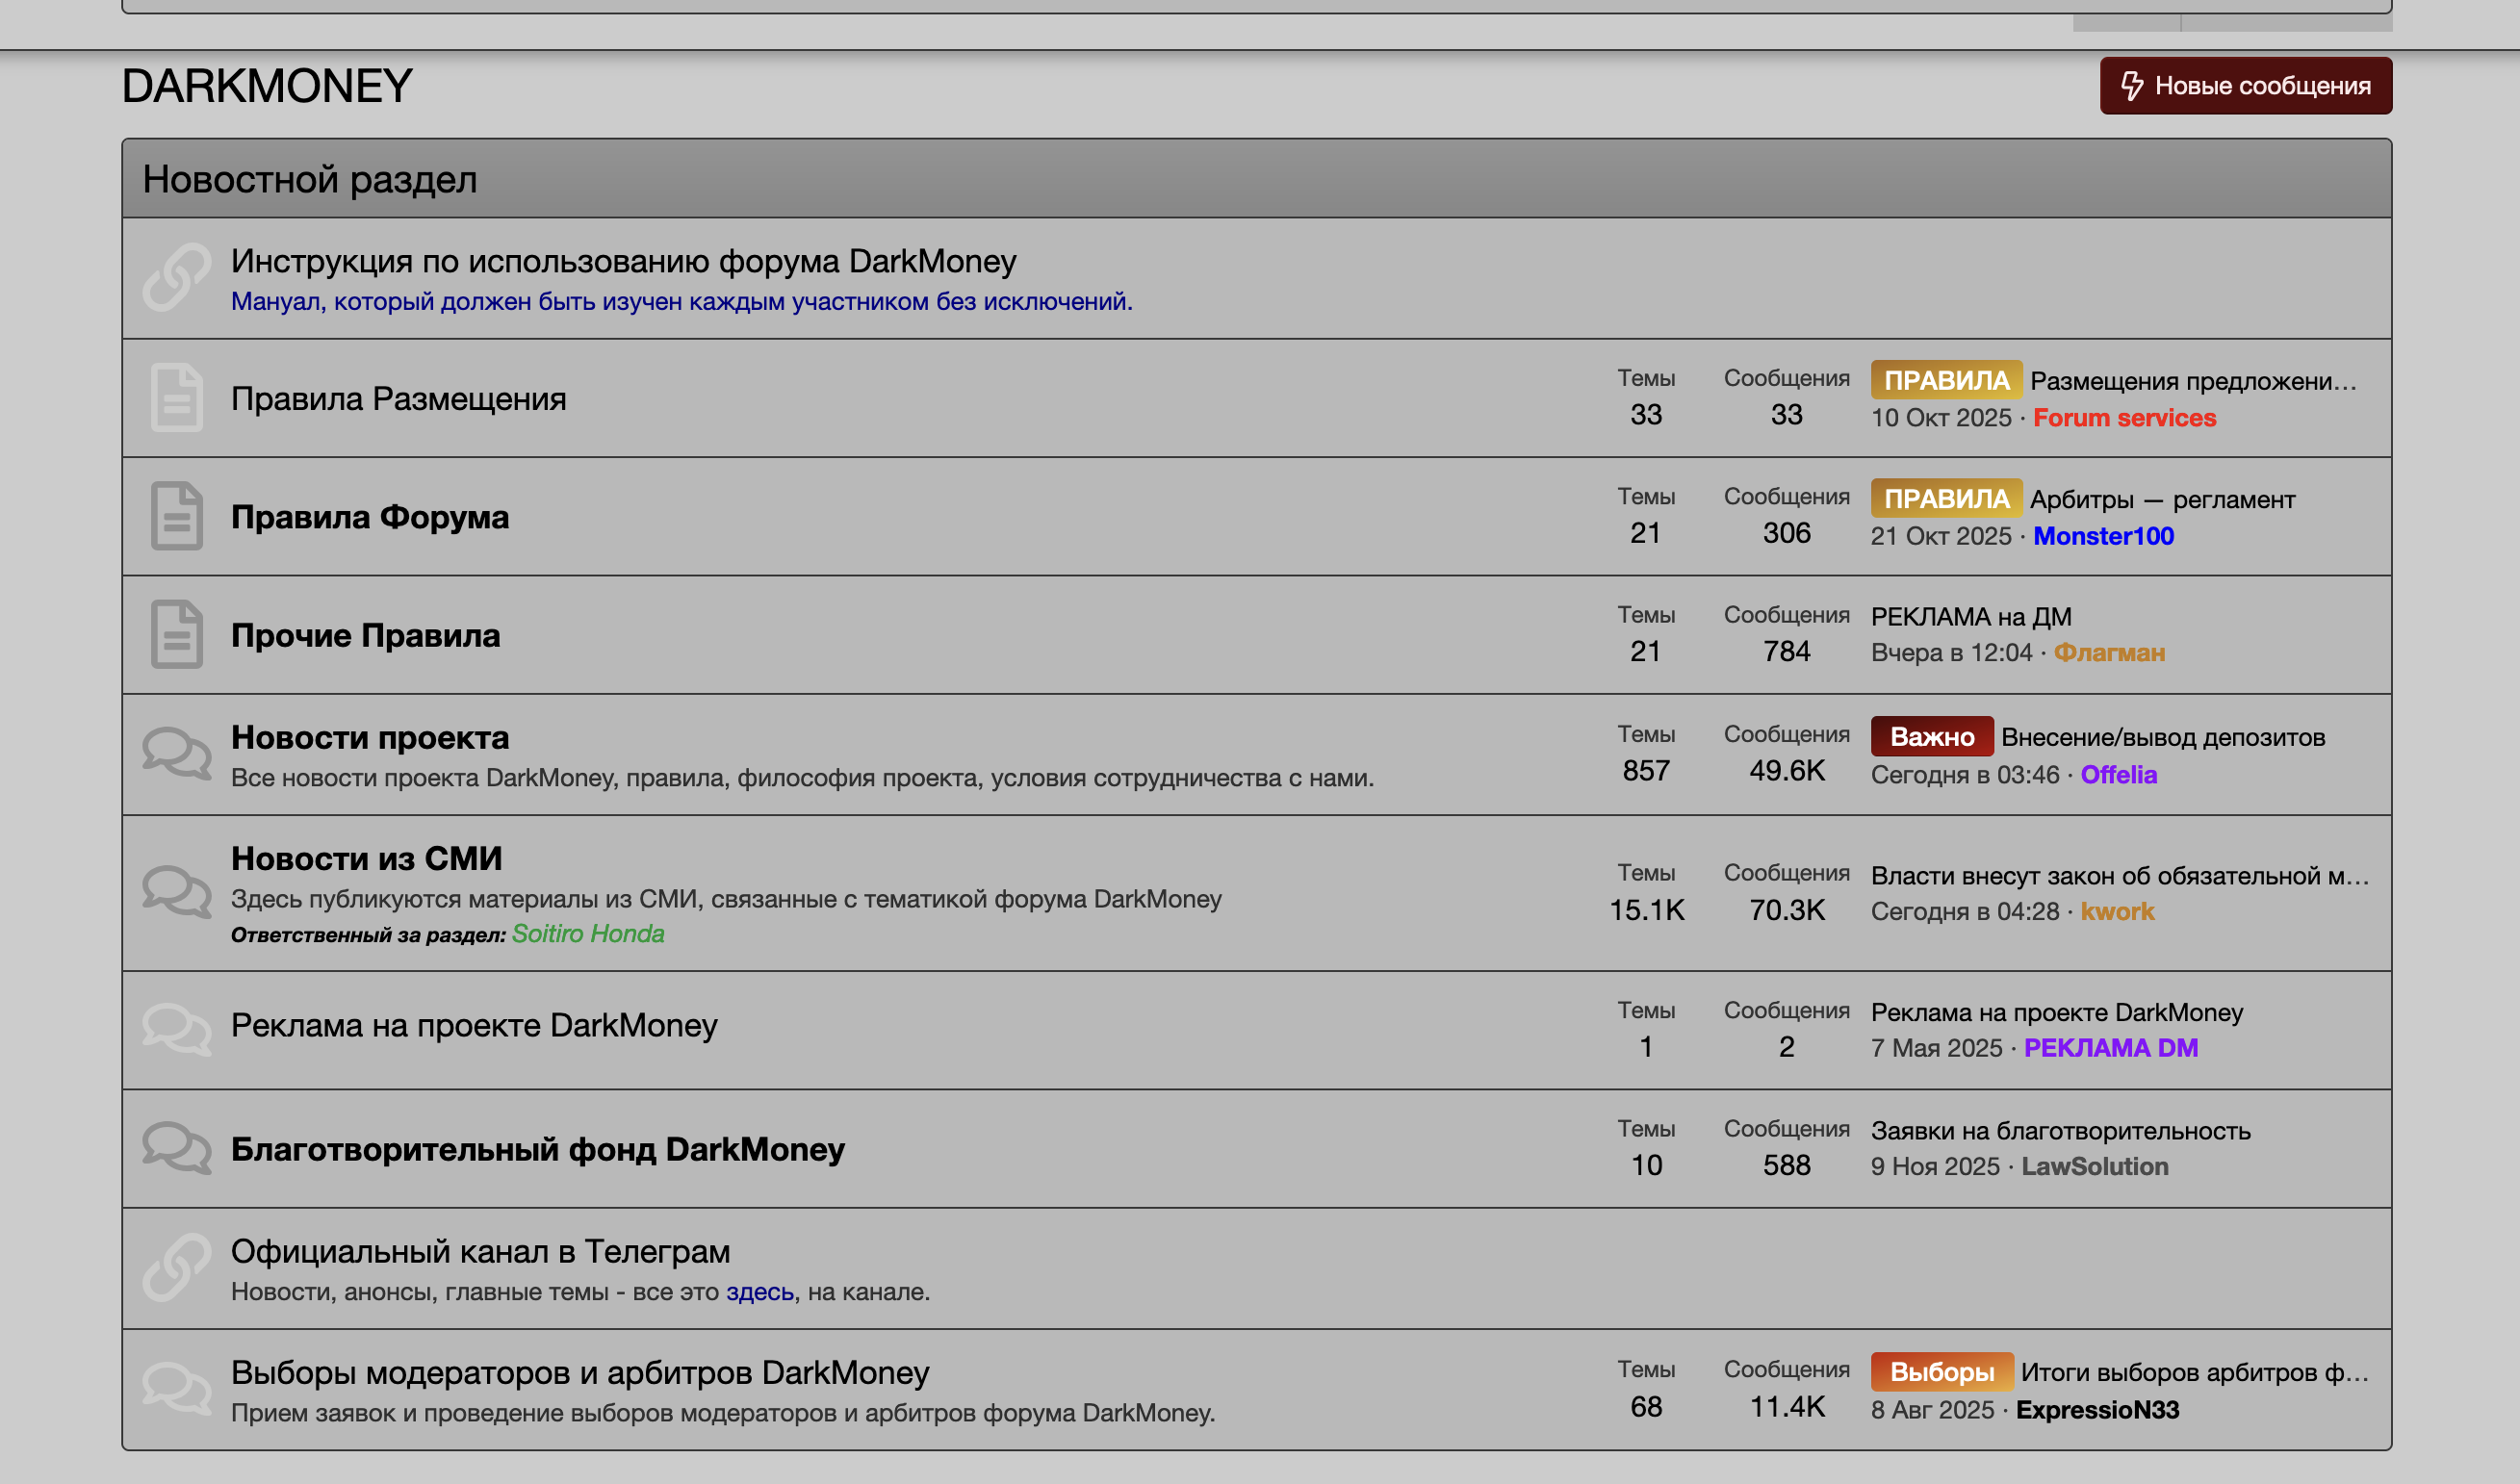Click chain-link icon beside forum instruction entry
Viewport: 2520px width, 1484px height.
176,277
